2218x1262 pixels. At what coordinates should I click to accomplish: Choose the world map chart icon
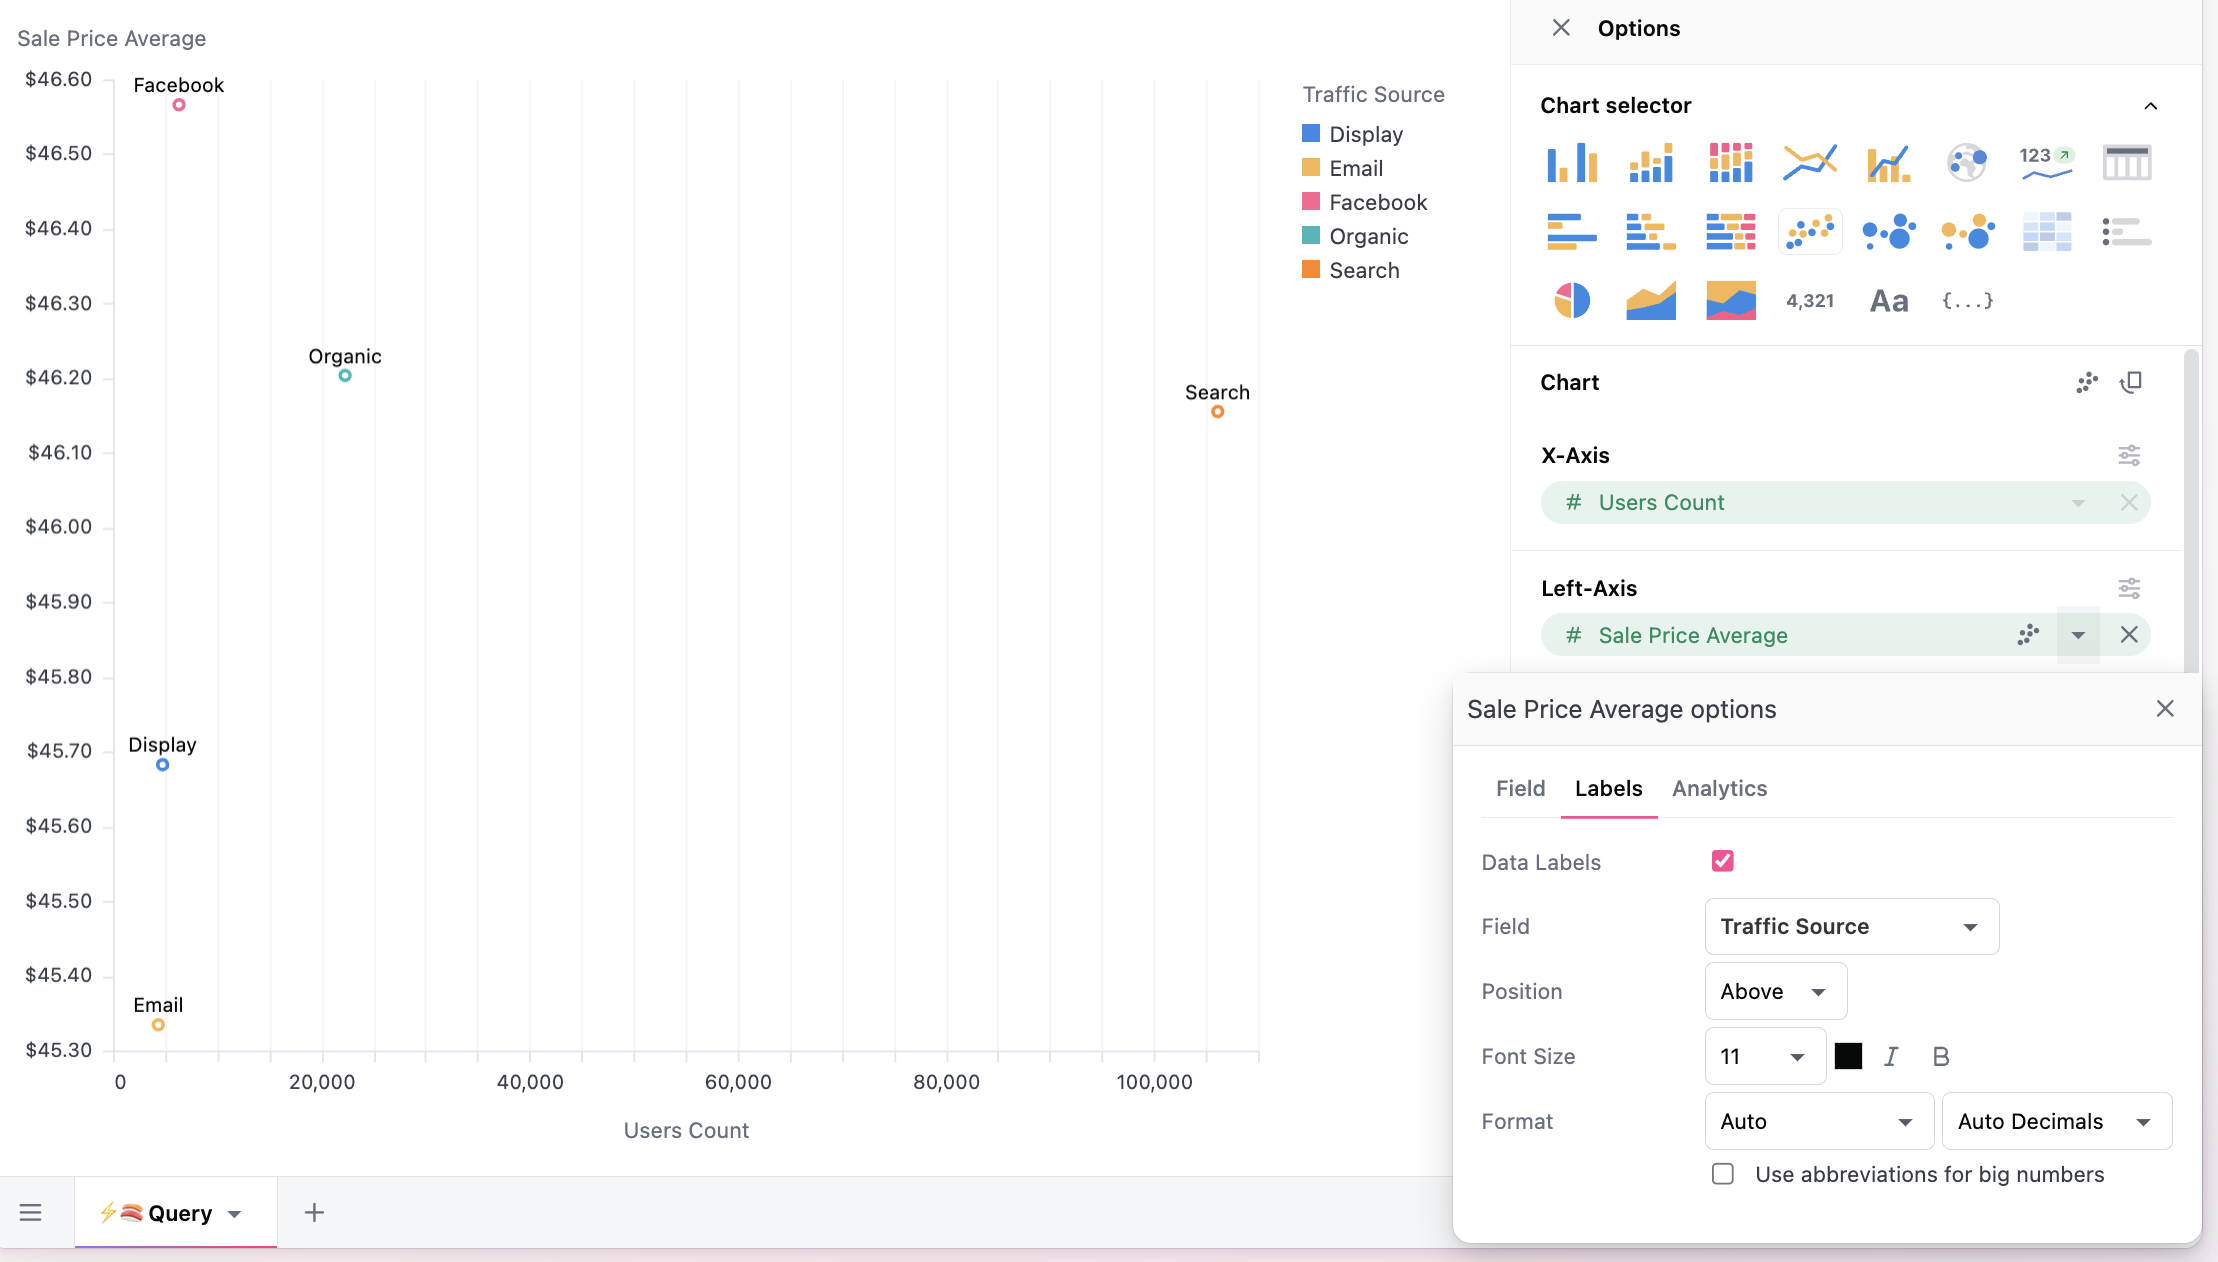click(1966, 162)
